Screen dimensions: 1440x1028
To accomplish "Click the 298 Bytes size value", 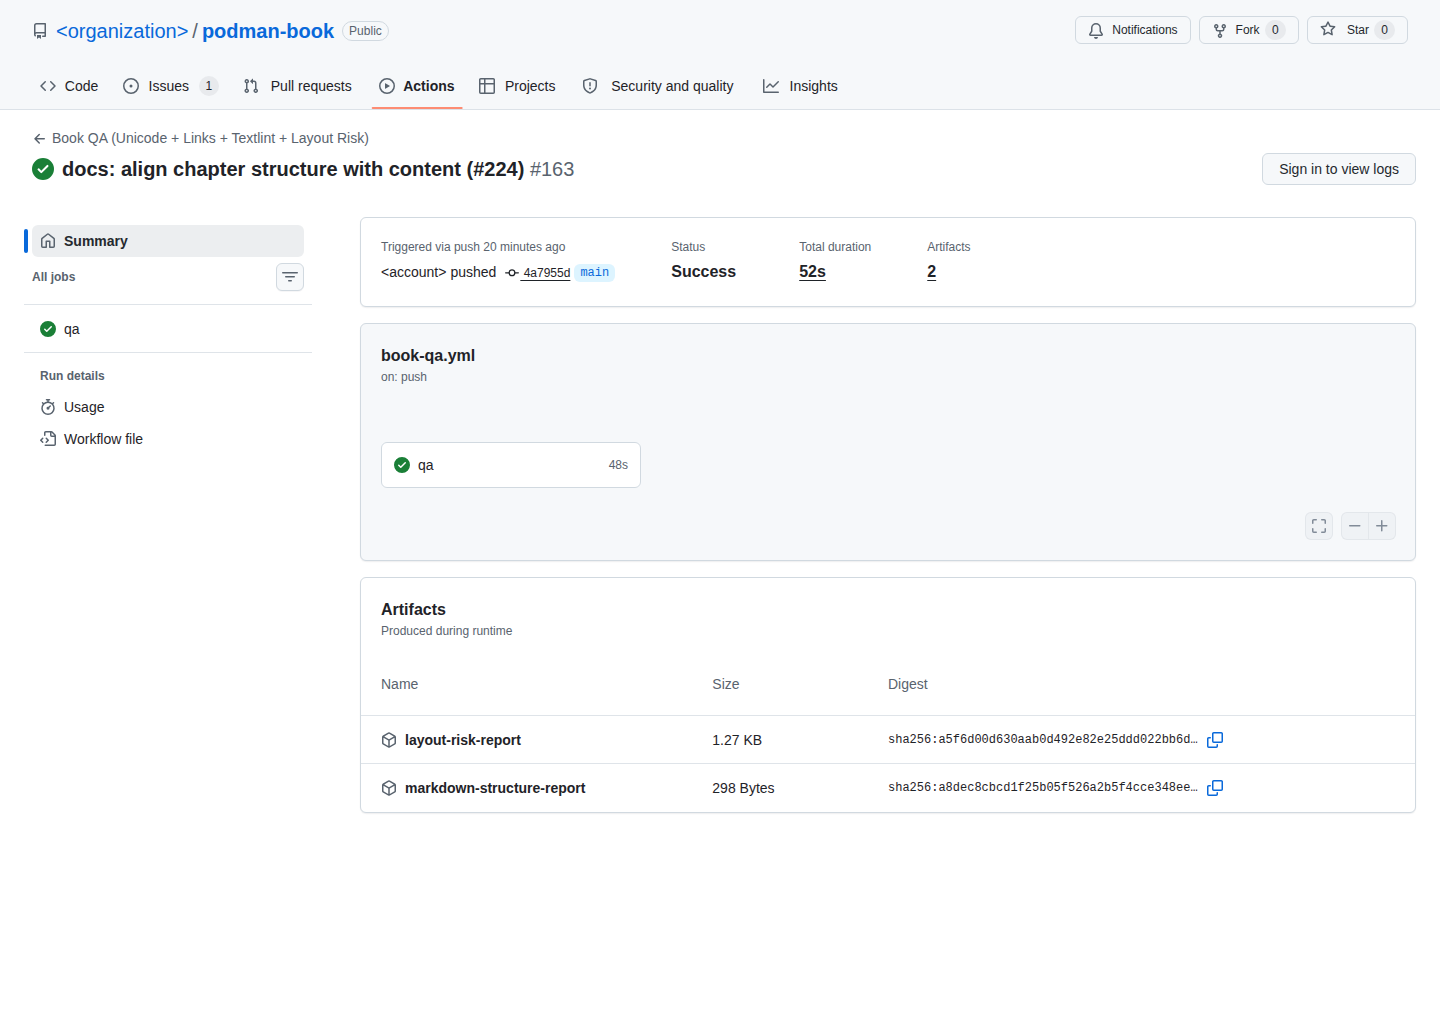I will (743, 788).
